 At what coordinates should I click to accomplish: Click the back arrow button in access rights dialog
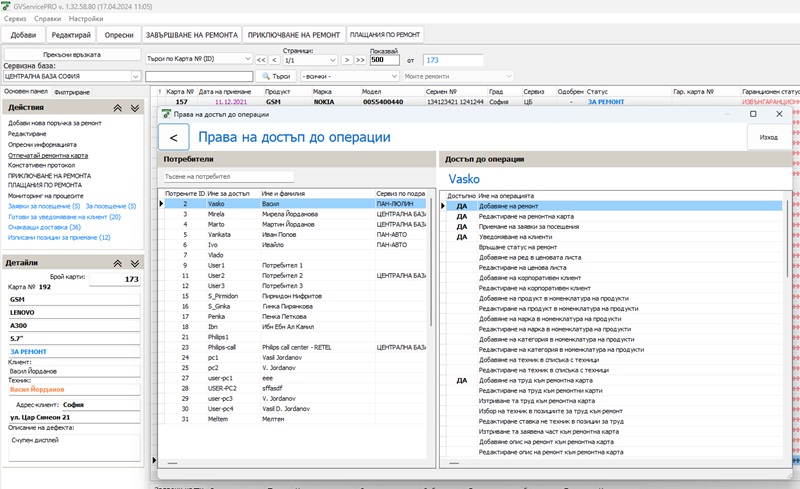click(x=173, y=137)
